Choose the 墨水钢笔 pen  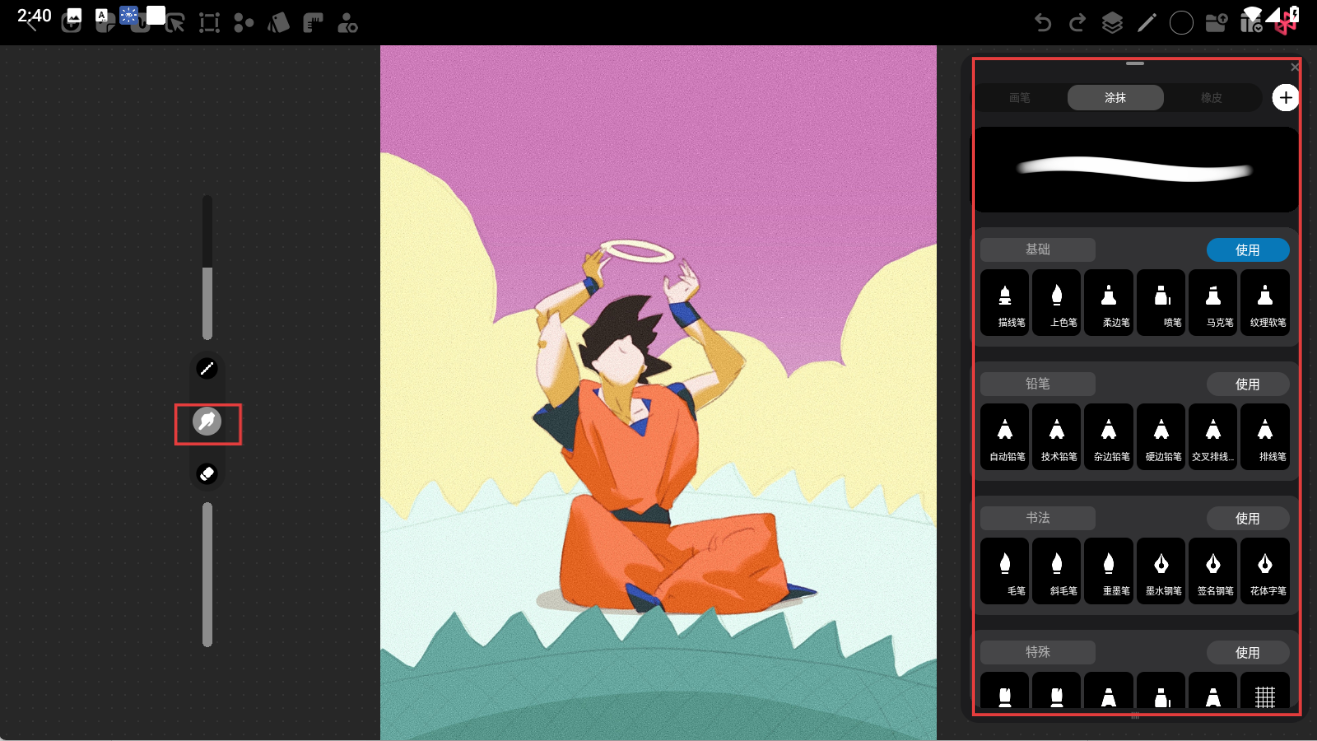tap(1161, 571)
